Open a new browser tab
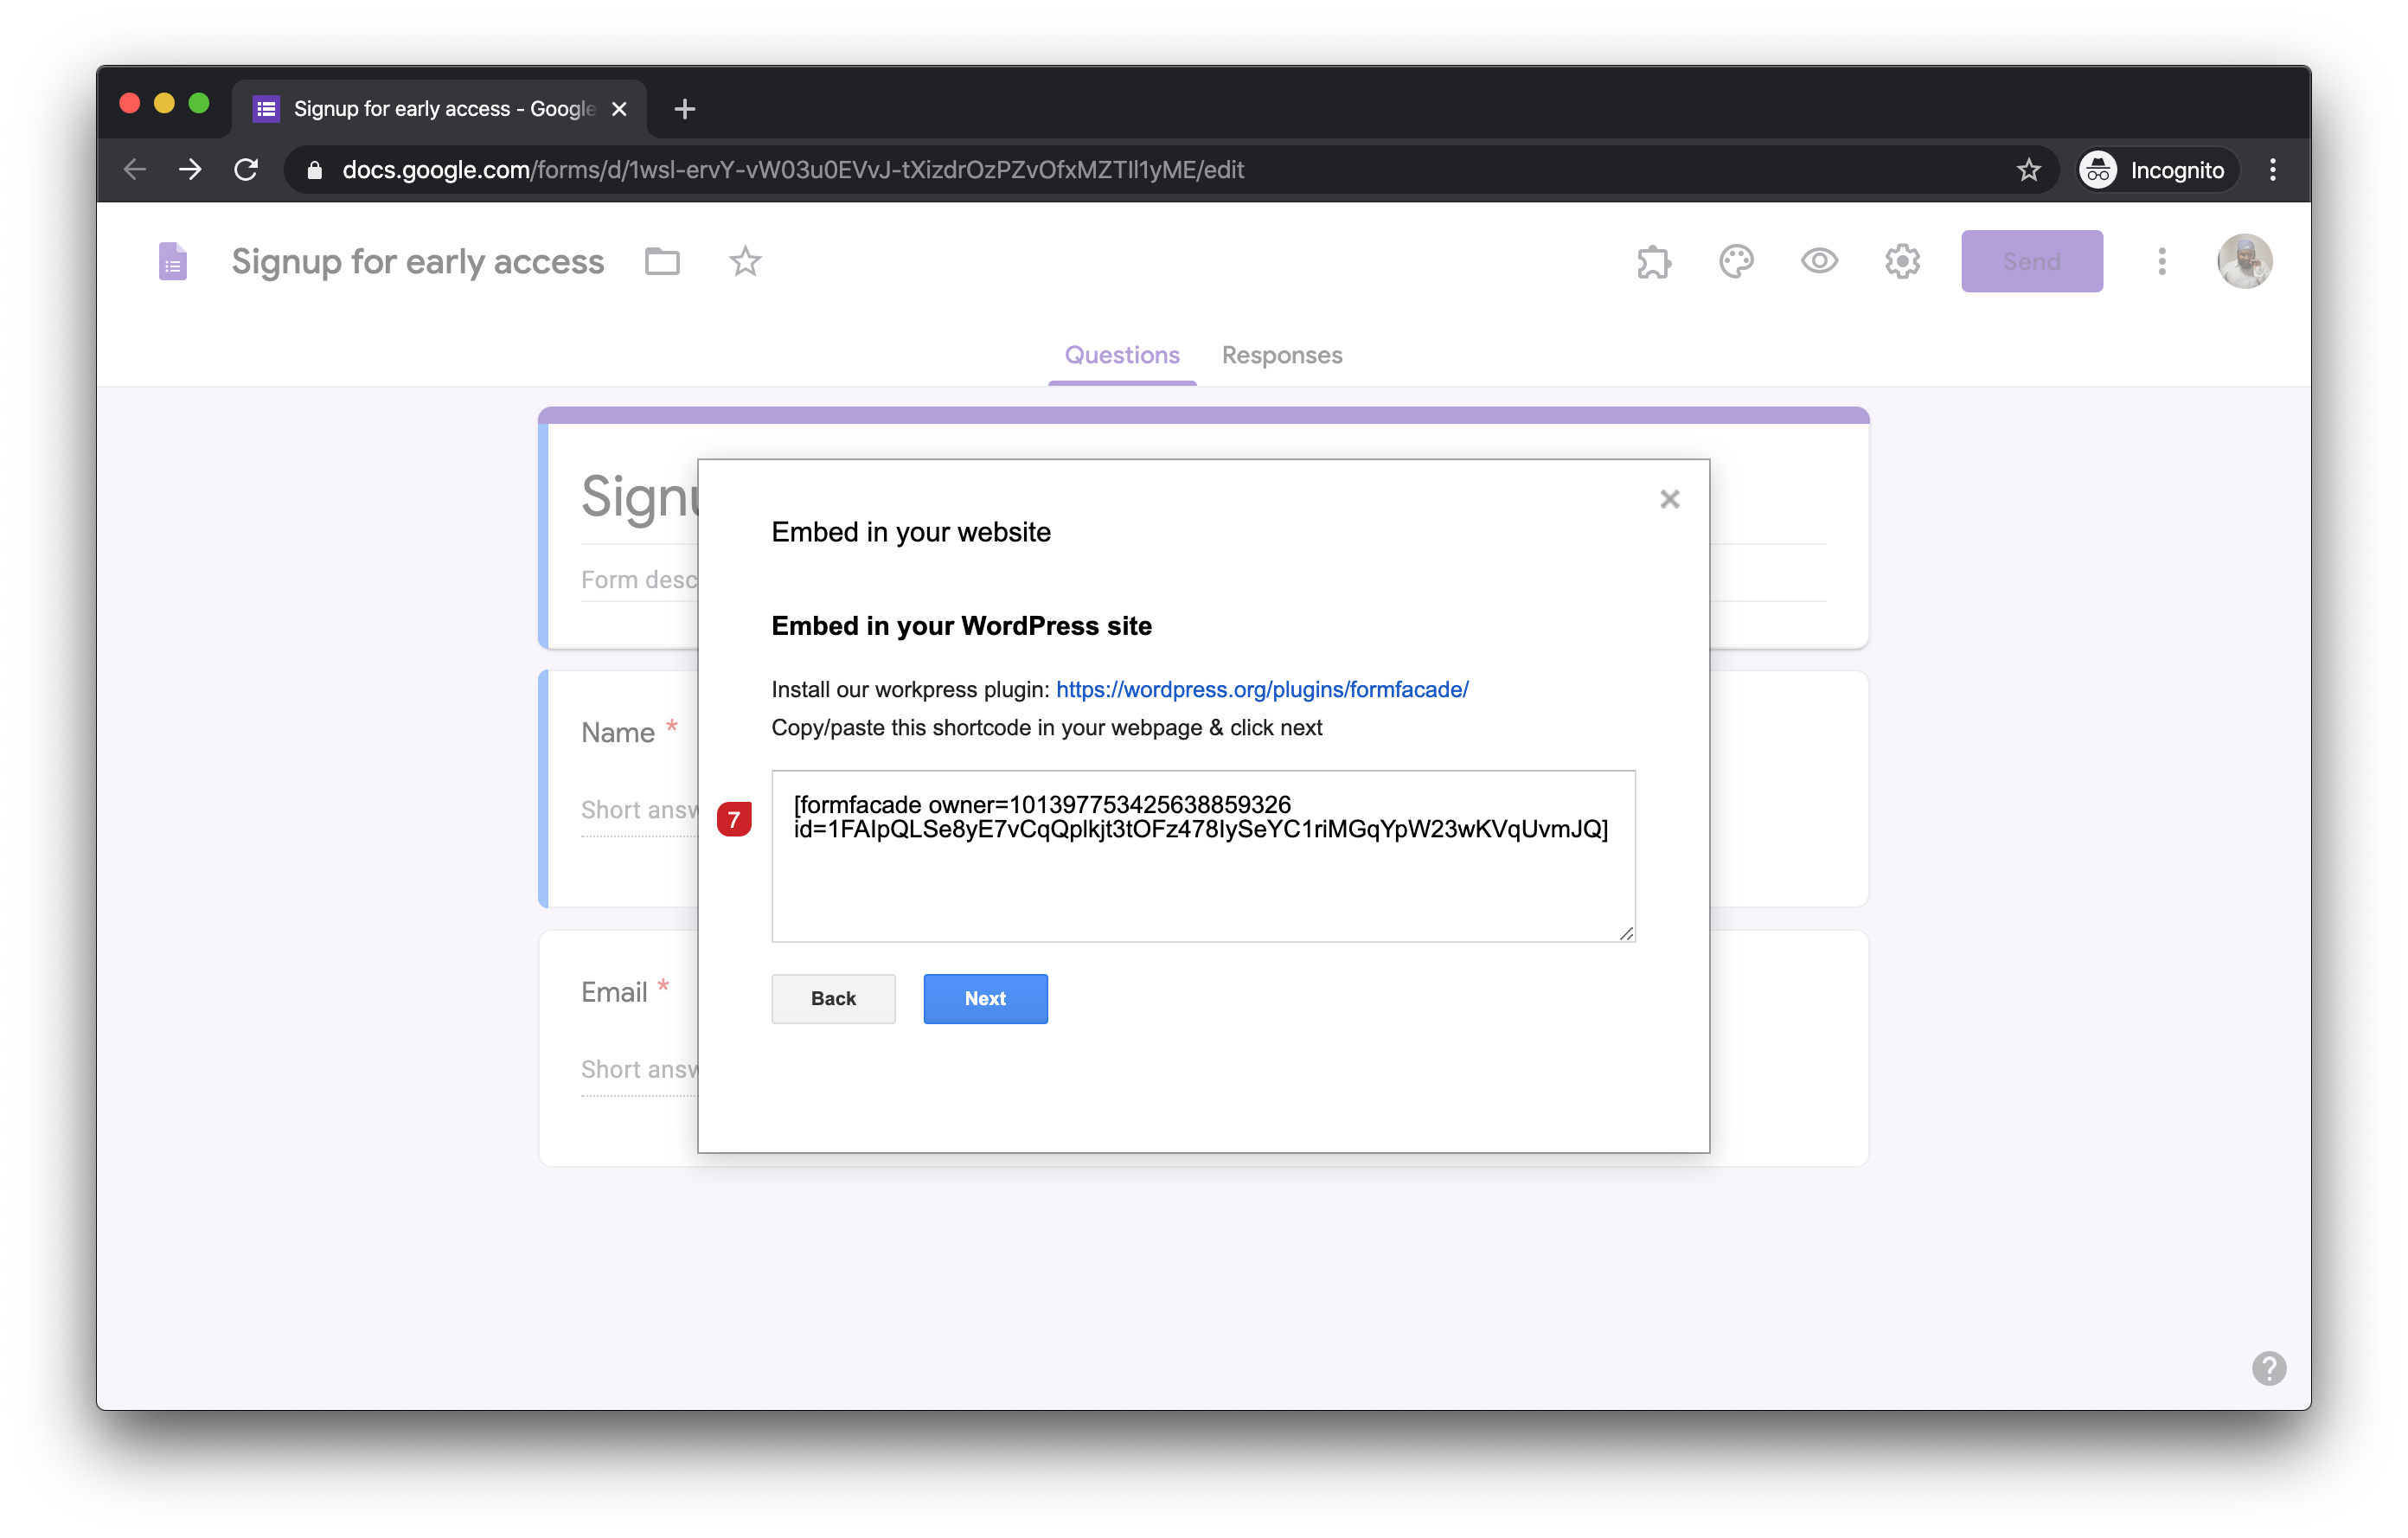The height and width of the screenshot is (1538, 2408). pos(685,109)
